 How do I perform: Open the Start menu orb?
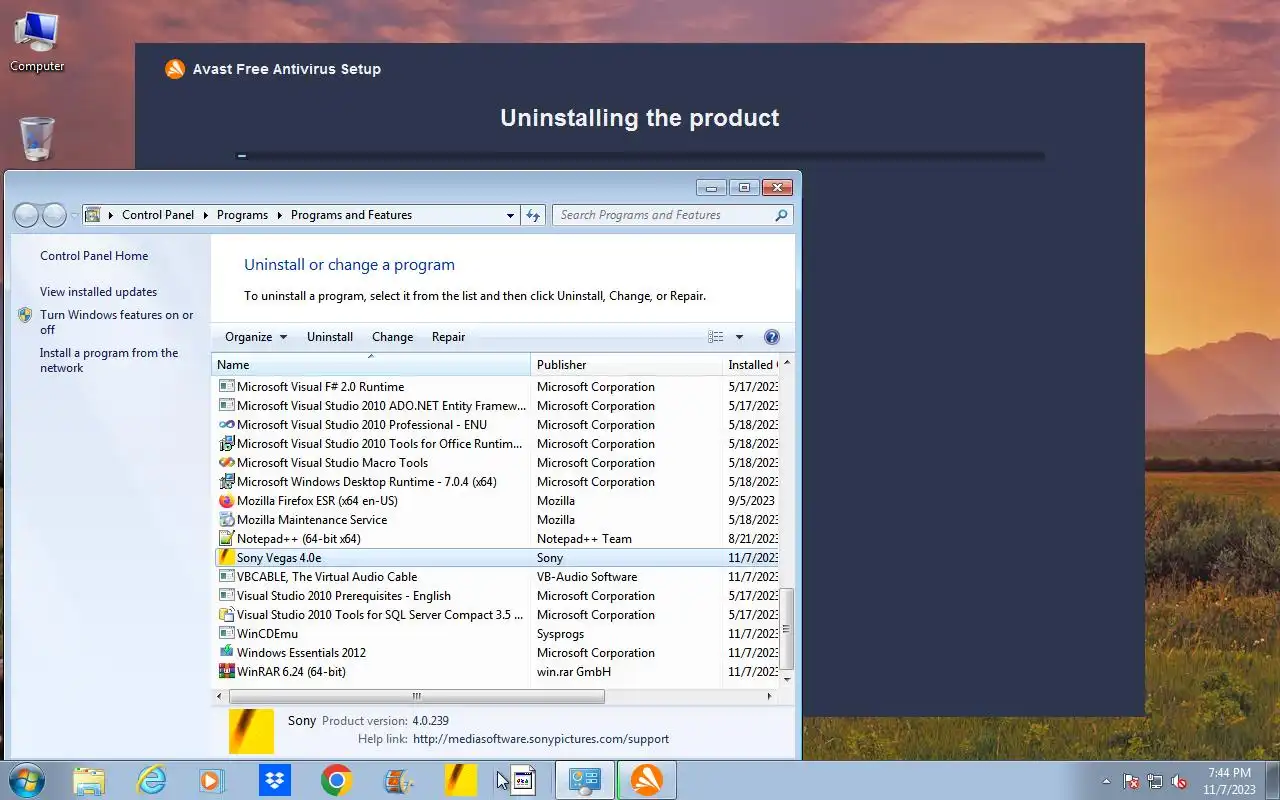click(26, 780)
